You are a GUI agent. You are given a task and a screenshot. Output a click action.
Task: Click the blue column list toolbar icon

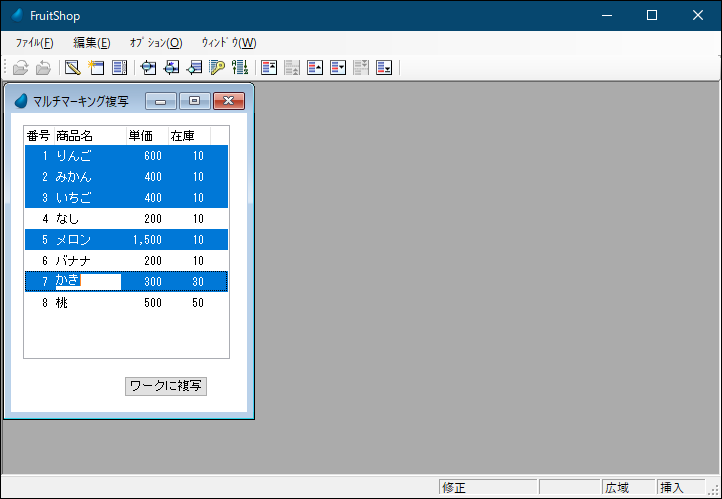(120, 68)
